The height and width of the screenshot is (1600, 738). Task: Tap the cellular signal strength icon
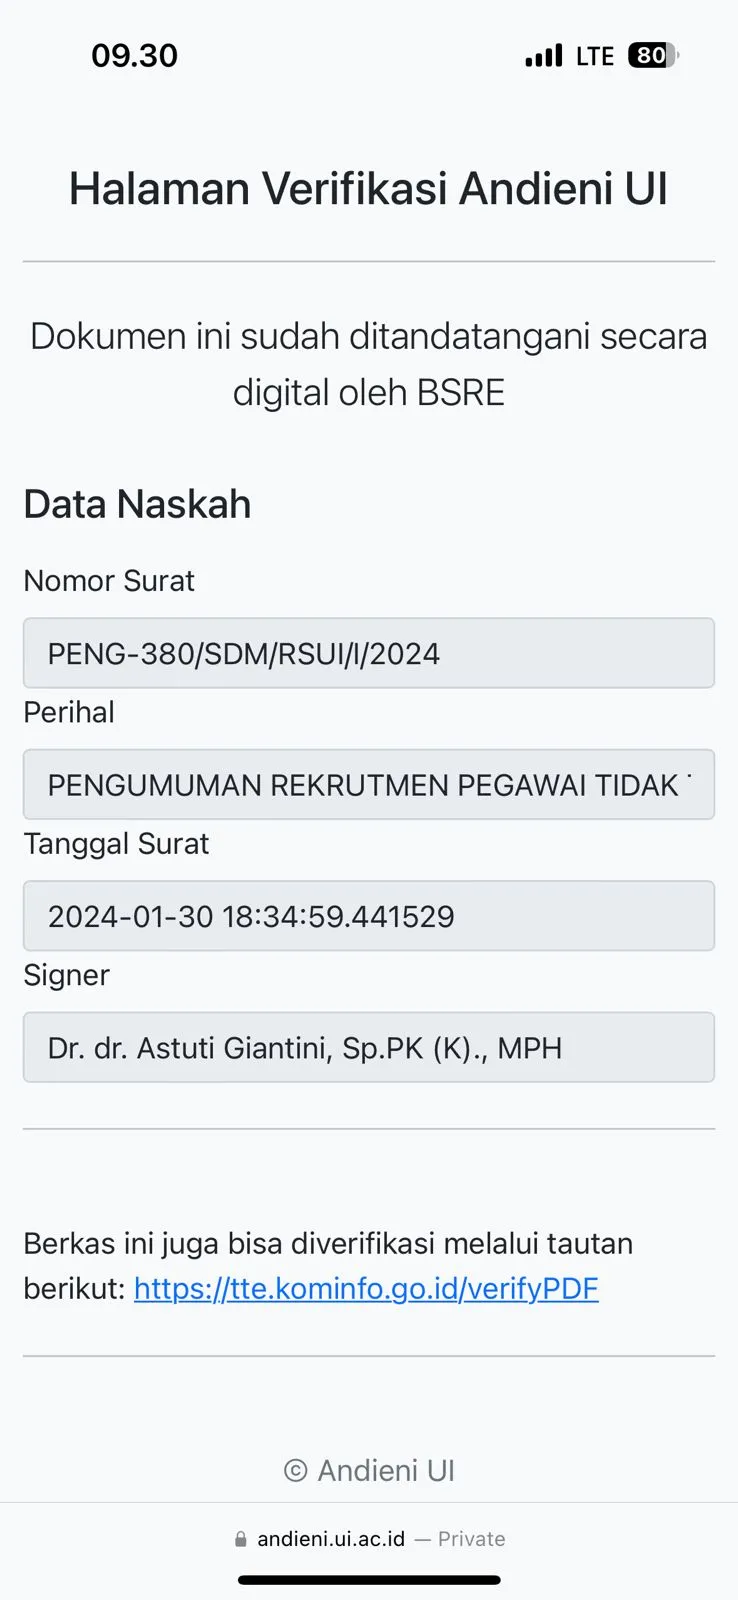[x=543, y=55]
